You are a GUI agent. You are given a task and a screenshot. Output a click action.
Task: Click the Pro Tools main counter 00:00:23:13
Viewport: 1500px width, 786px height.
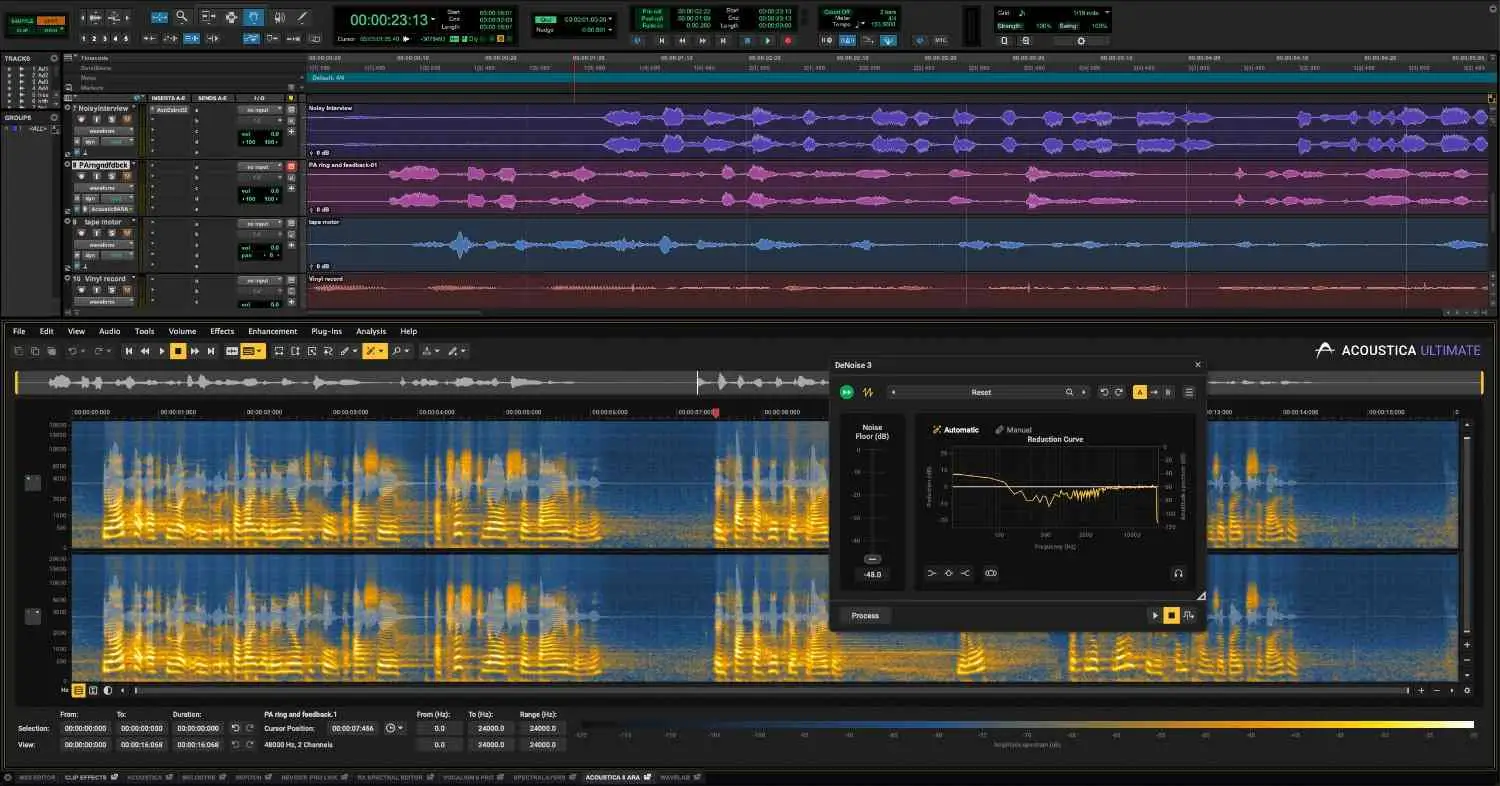click(x=388, y=20)
